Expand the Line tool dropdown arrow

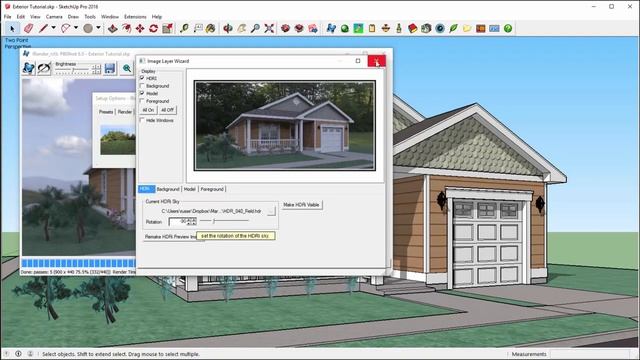(x=53, y=28)
